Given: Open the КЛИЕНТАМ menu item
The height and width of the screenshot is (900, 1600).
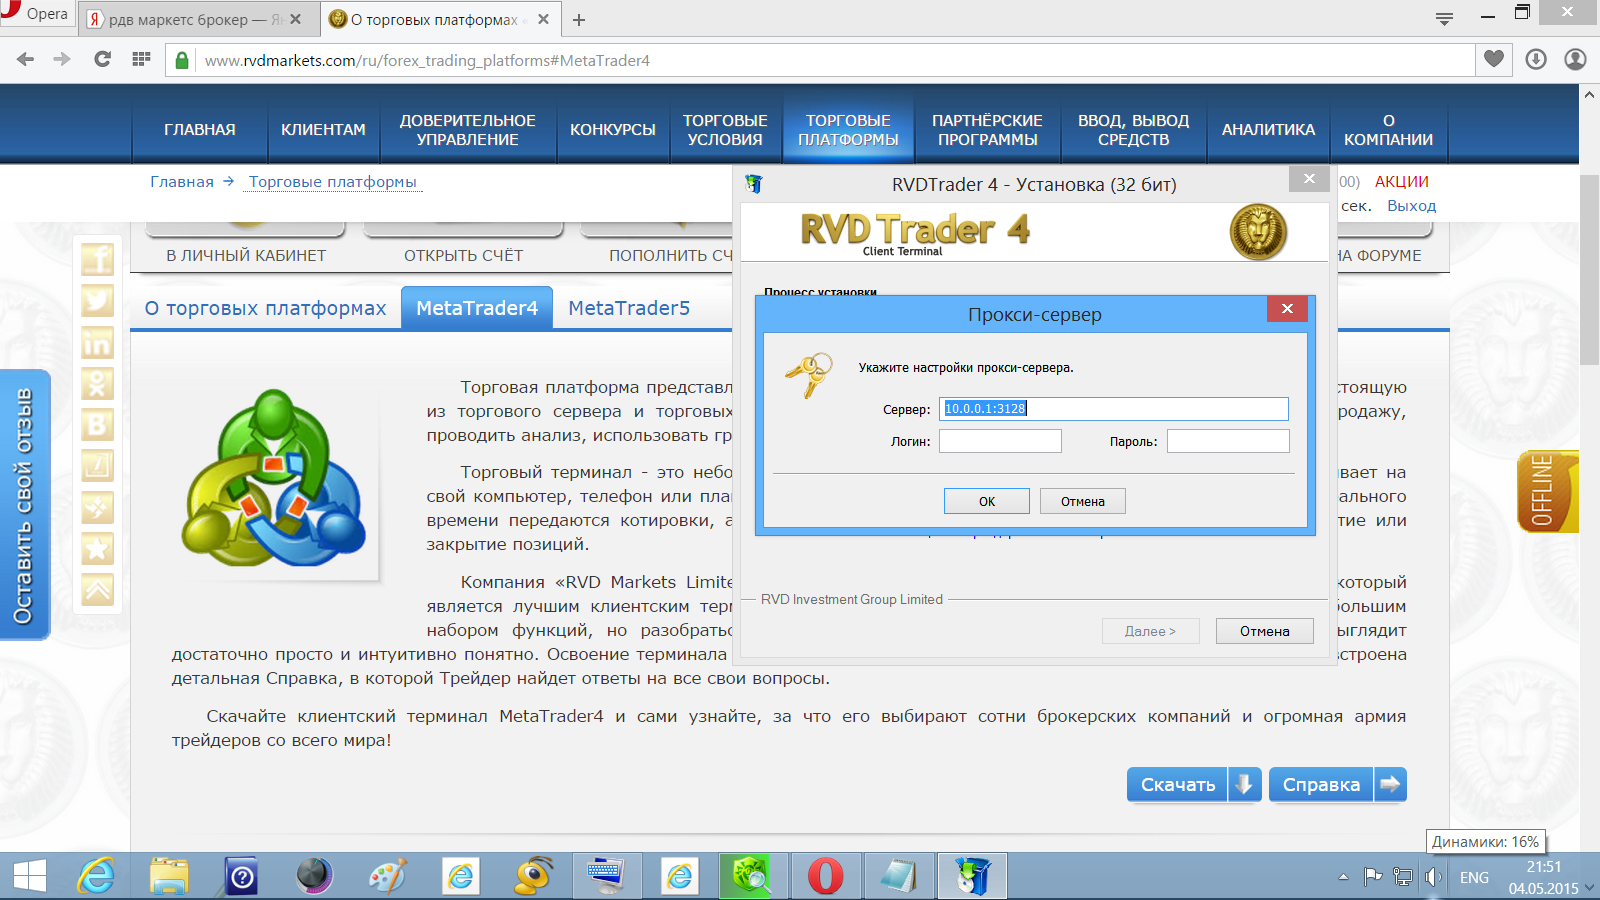Looking at the screenshot, I should point(324,130).
